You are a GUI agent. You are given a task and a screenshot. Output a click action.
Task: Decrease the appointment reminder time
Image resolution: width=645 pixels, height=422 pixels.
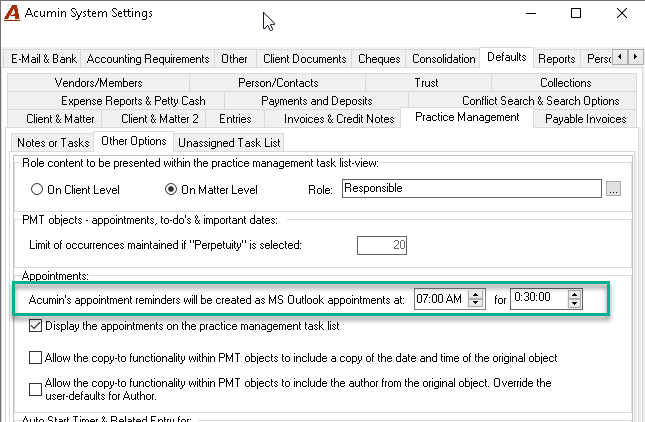(x=476, y=303)
